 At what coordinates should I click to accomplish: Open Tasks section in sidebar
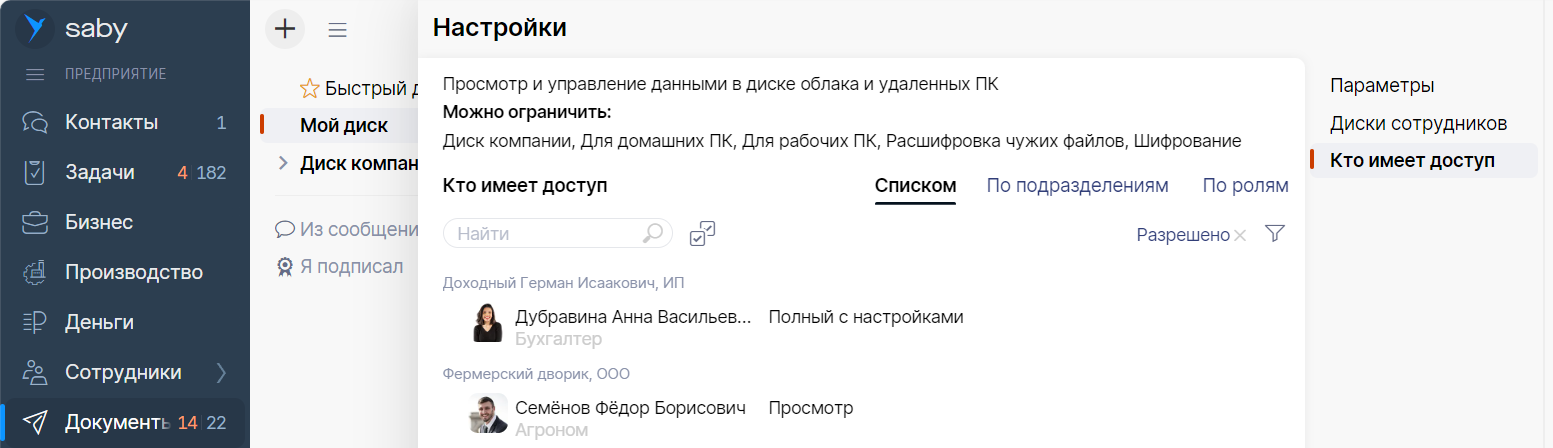tap(100, 173)
